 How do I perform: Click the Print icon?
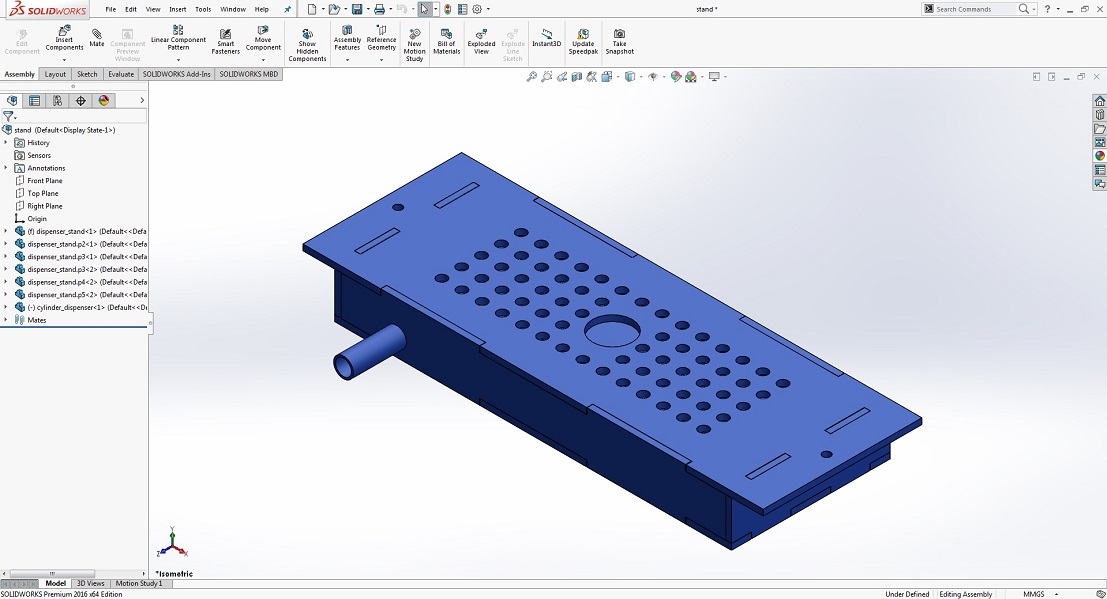point(379,9)
